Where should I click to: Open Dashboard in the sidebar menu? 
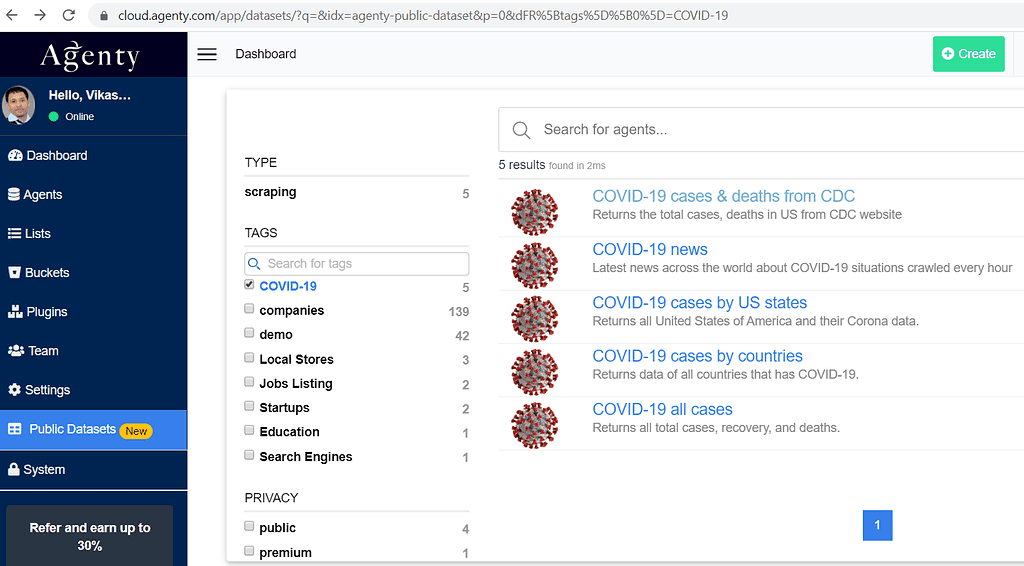93,155
